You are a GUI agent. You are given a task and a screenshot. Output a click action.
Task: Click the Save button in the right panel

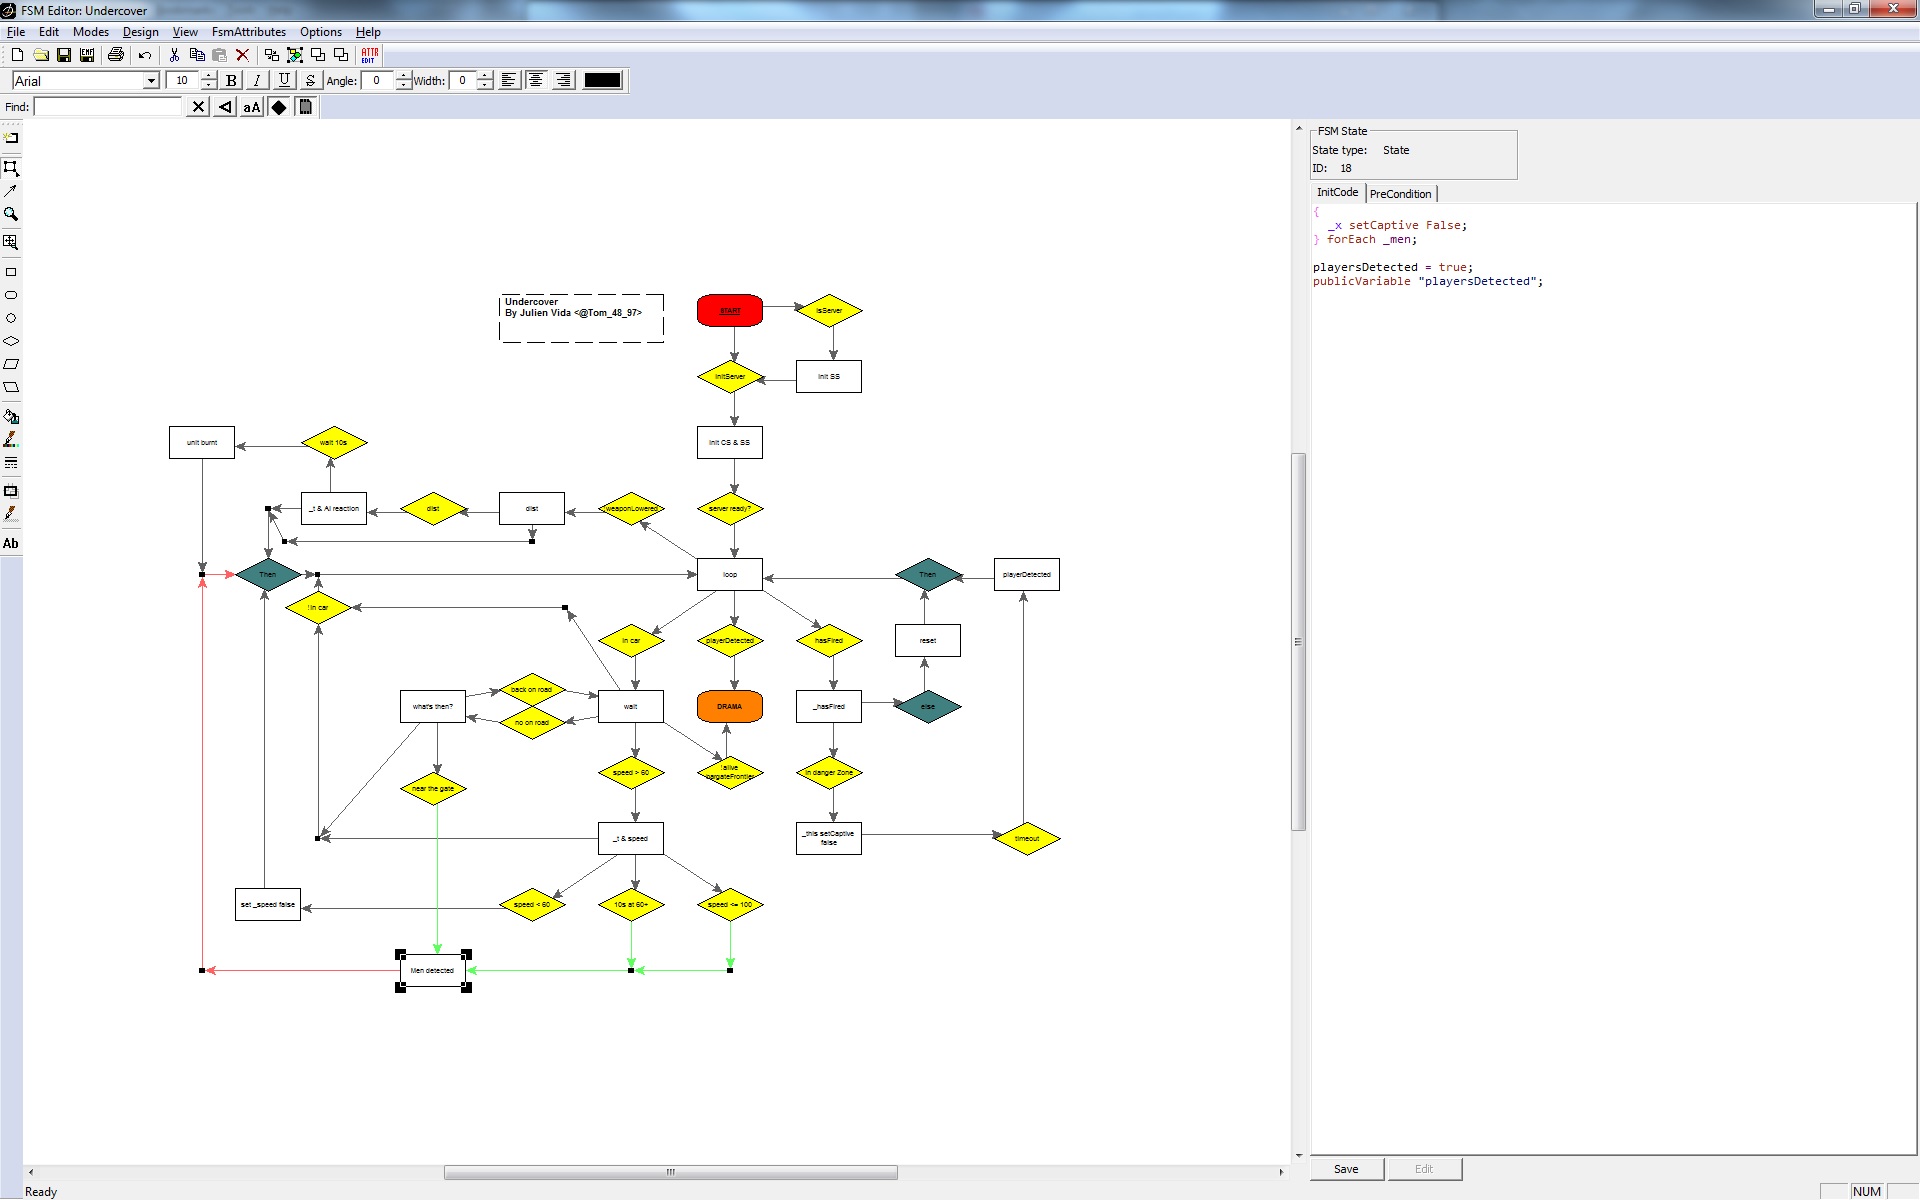click(x=1346, y=1168)
